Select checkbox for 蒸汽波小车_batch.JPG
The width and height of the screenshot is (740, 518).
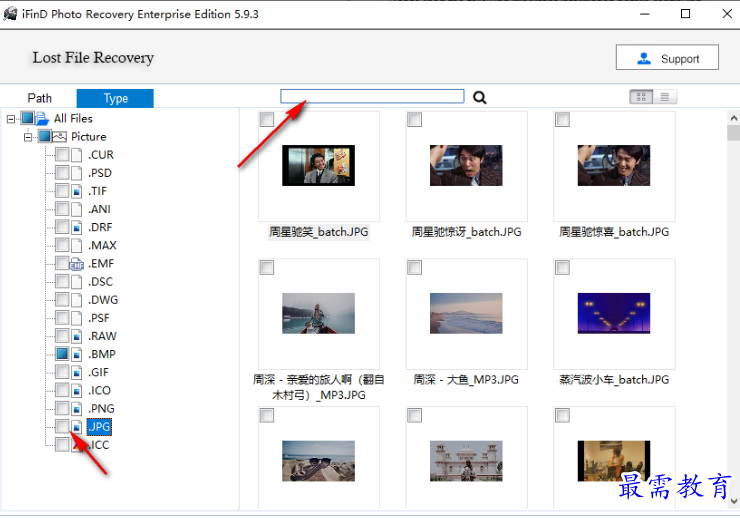562,267
